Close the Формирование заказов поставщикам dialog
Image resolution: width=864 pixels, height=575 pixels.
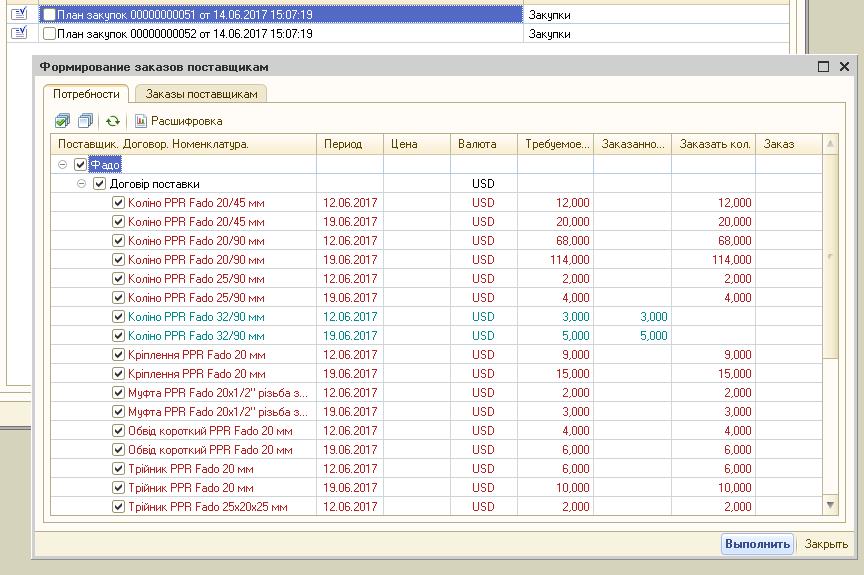coord(844,67)
